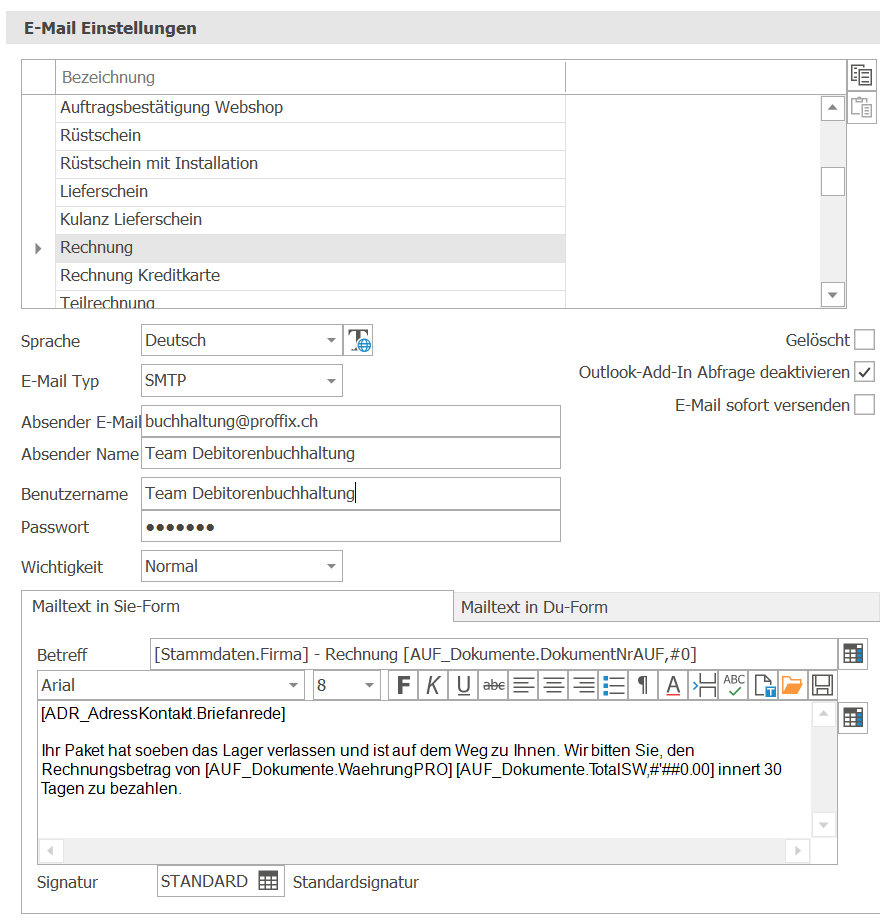The width and height of the screenshot is (890, 923).
Task: Select the Rechnung Kreditkarte row
Action: [310, 275]
